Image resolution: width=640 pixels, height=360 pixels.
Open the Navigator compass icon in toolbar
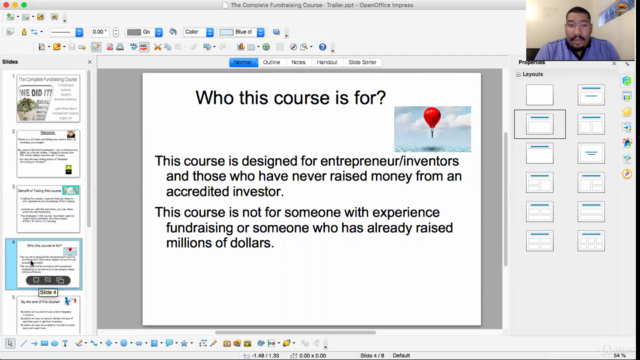293,47
